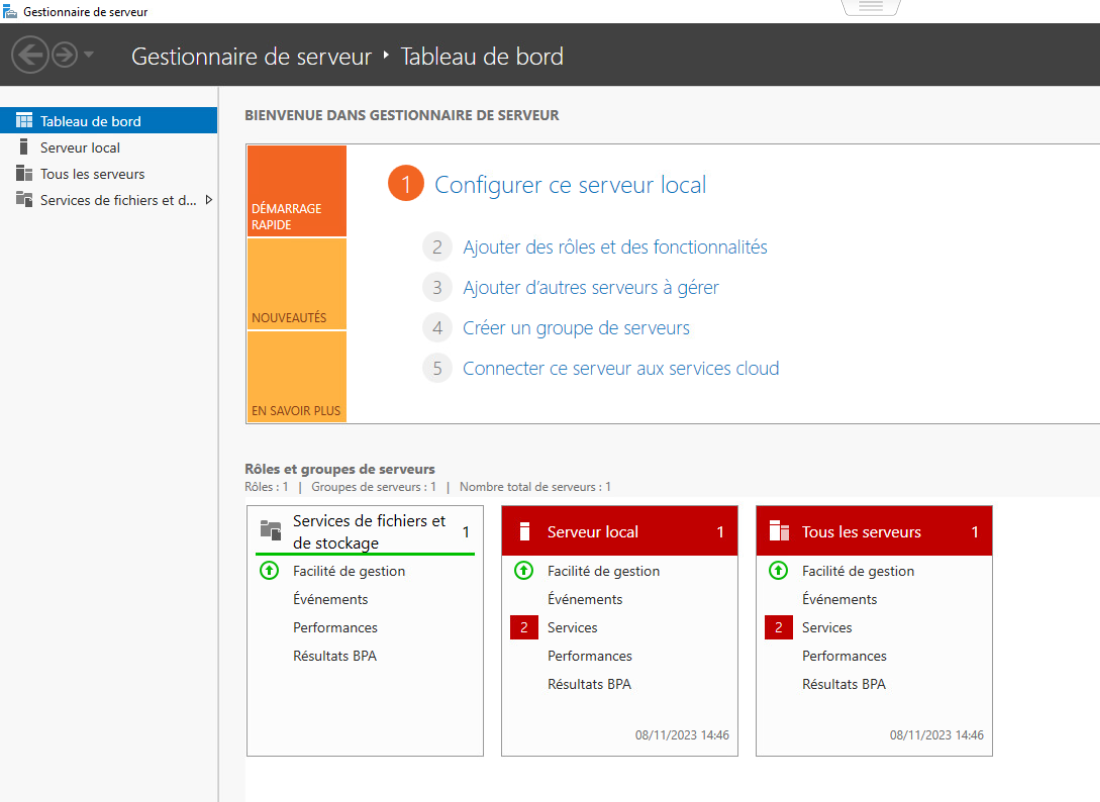Image resolution: width=1100 pixels, height=802 pixels.
Task: Open Configurer ce serveur local link
Action: click(x=570, y=185)
